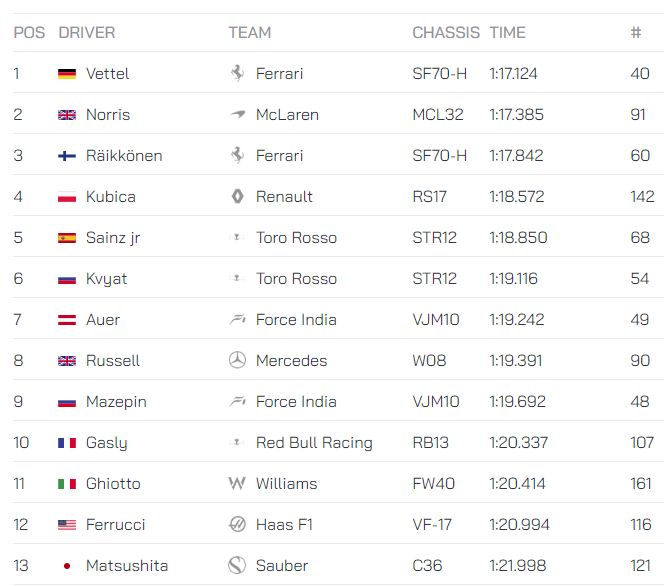
Task: Click Vettel's lap time 1:17.124
Action: point(516,74)
